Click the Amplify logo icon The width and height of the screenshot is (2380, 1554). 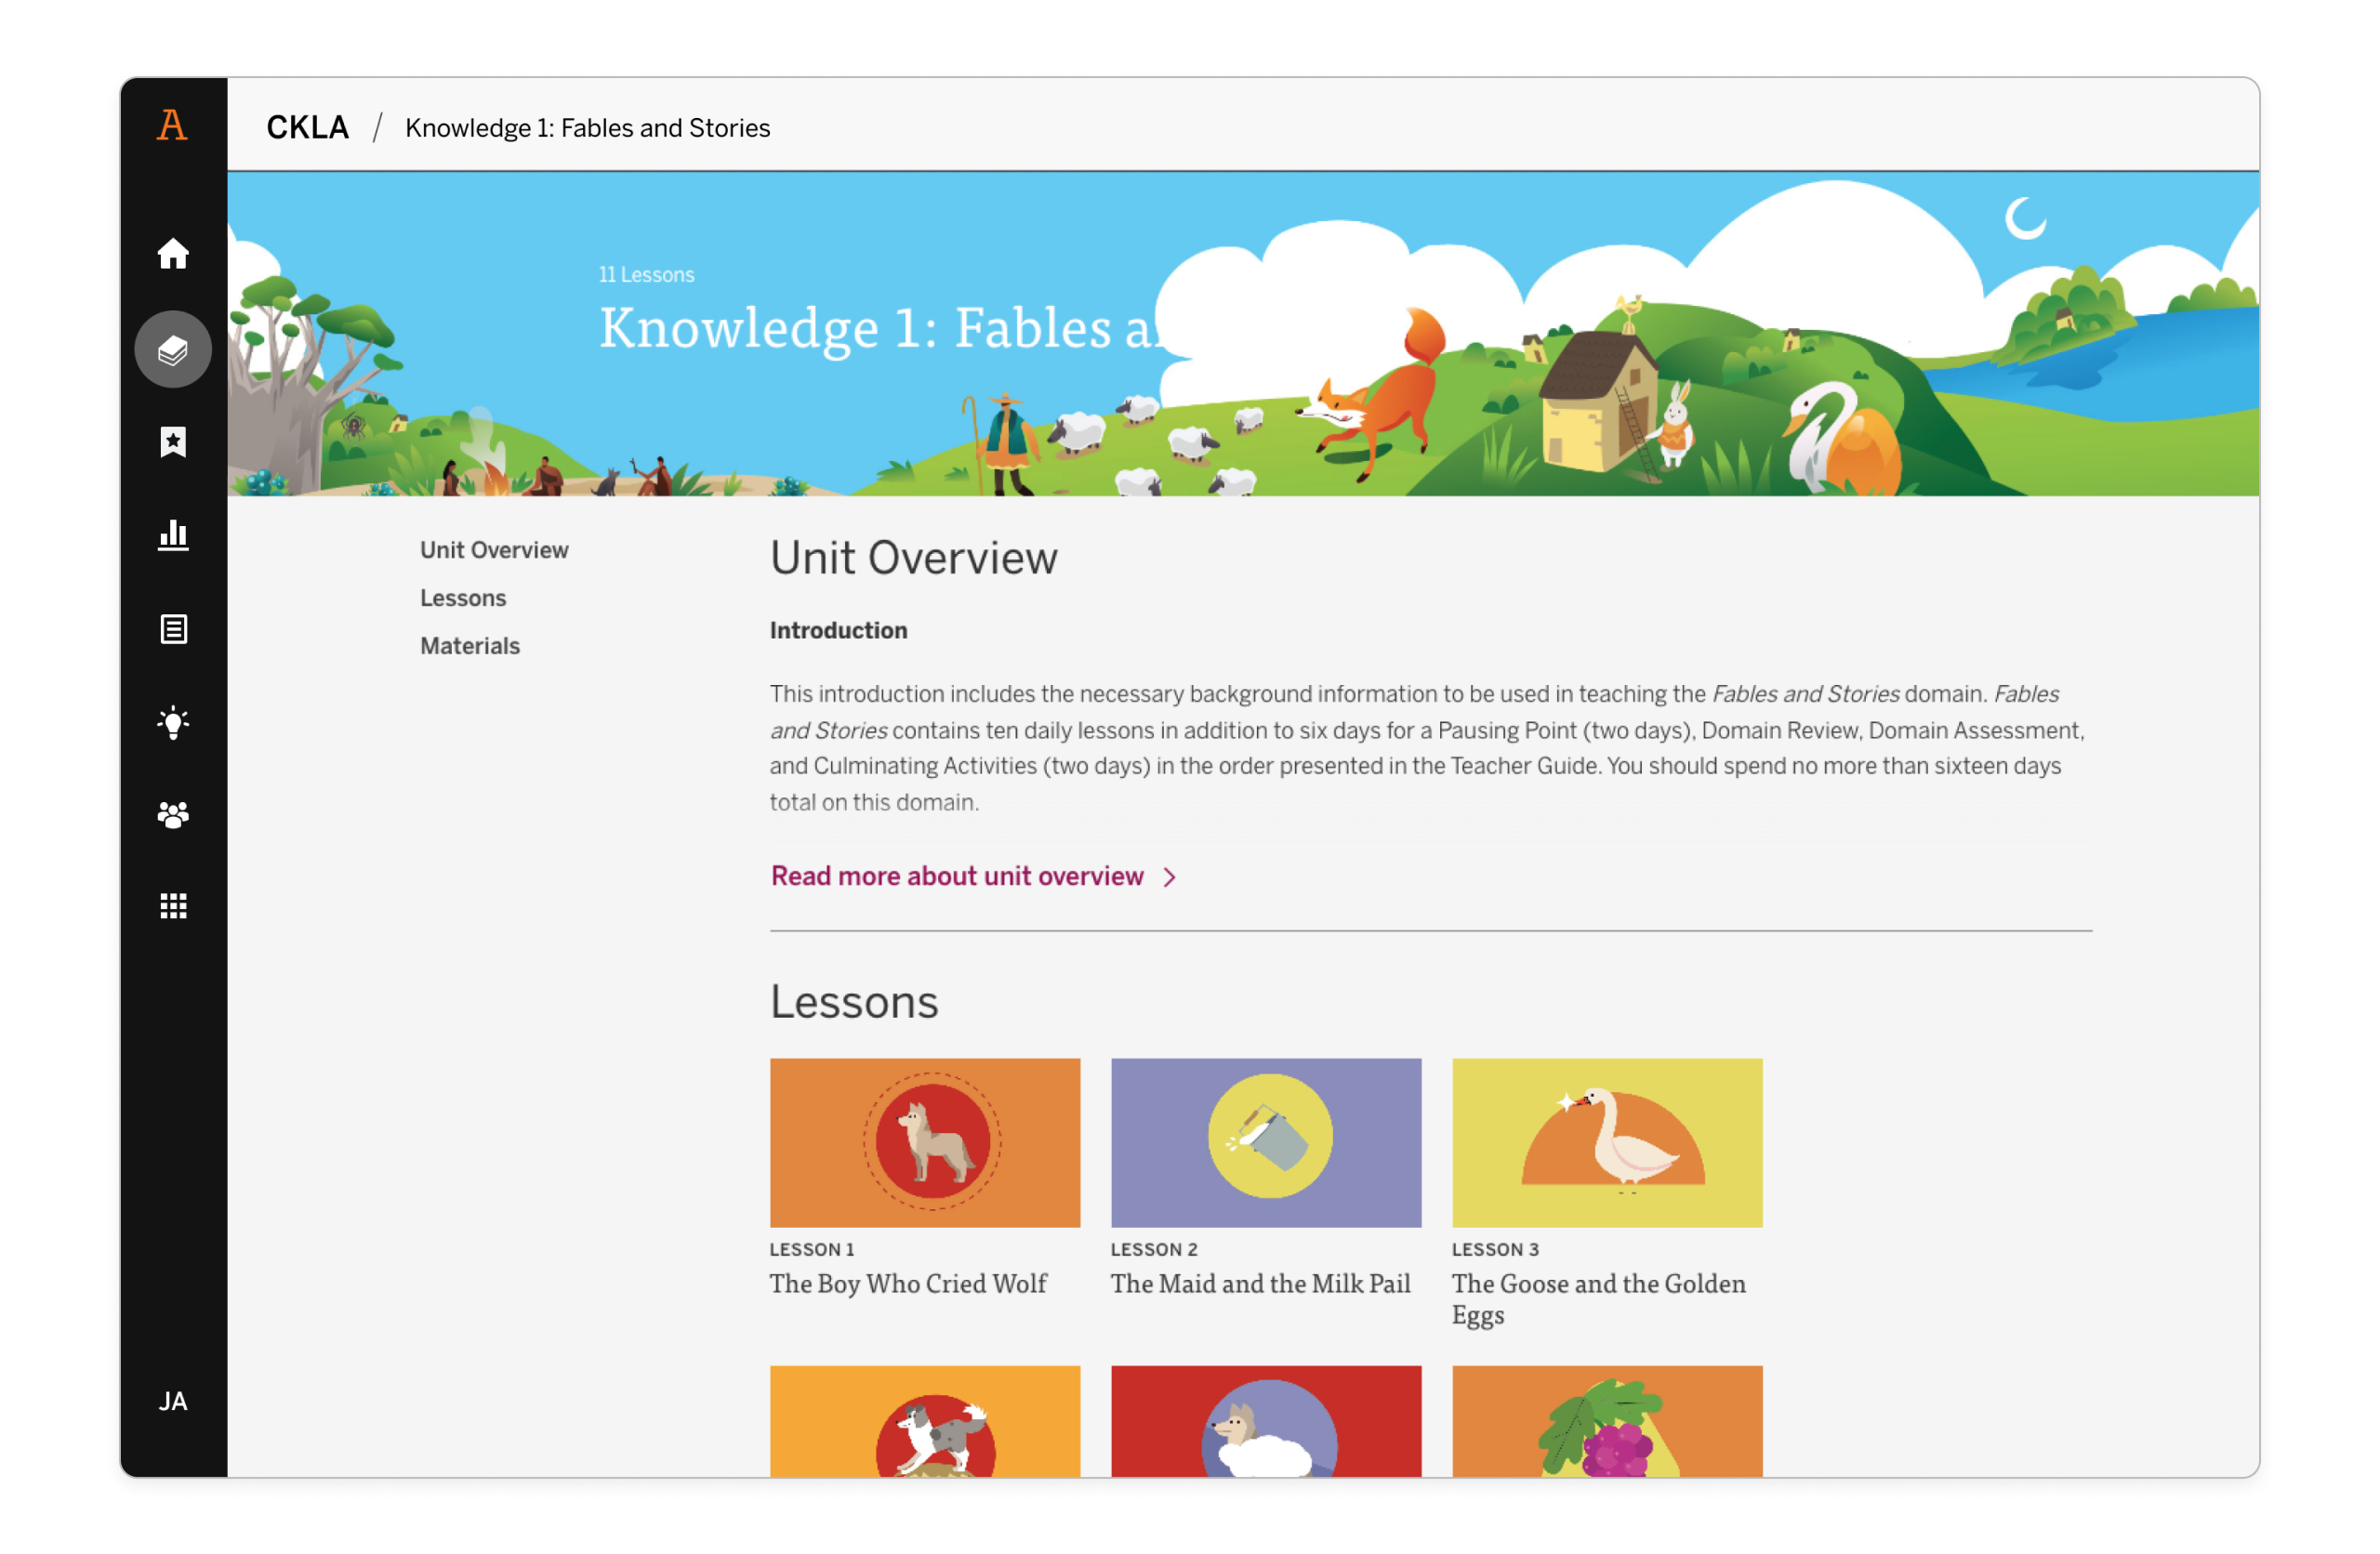tap(172, 126)
